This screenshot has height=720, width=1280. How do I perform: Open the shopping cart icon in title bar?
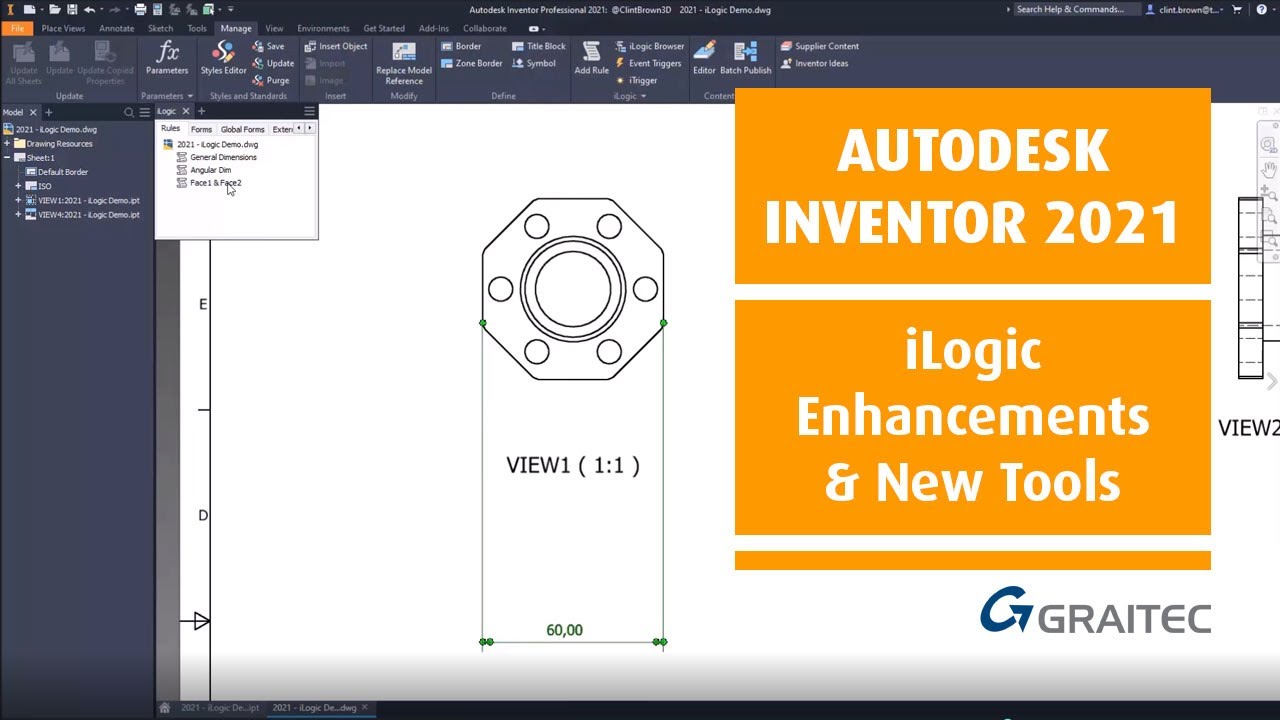(1237, 9)
